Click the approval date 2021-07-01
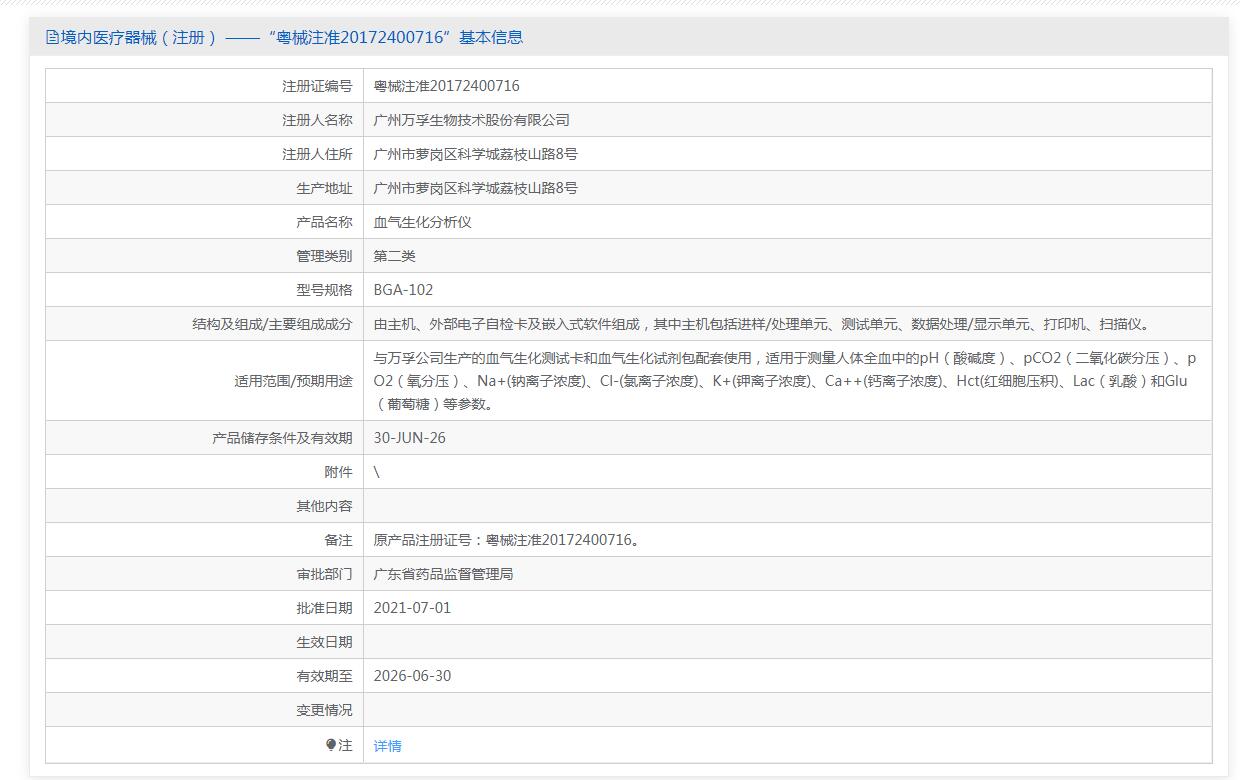1240x780 pixels. tap(412, 608)
